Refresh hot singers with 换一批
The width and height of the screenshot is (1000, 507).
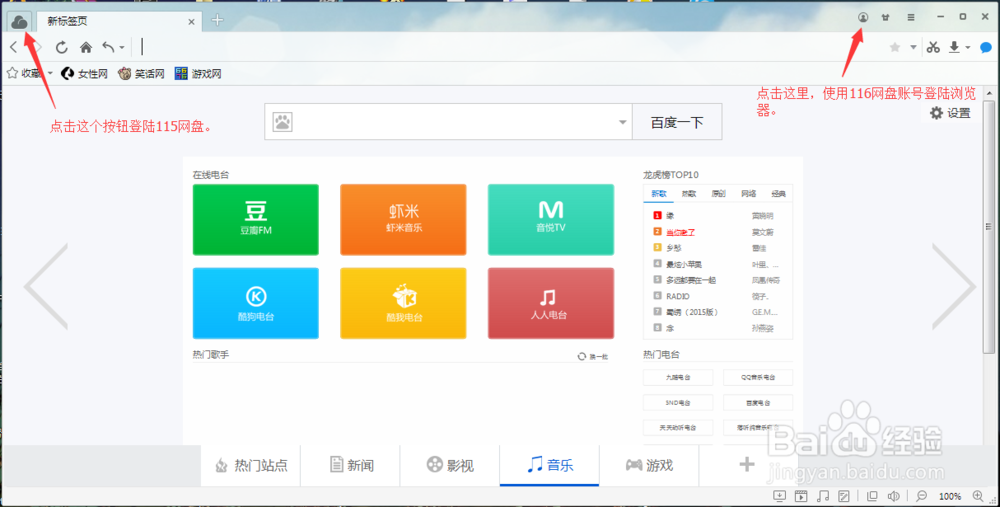[x=593, y=356]
